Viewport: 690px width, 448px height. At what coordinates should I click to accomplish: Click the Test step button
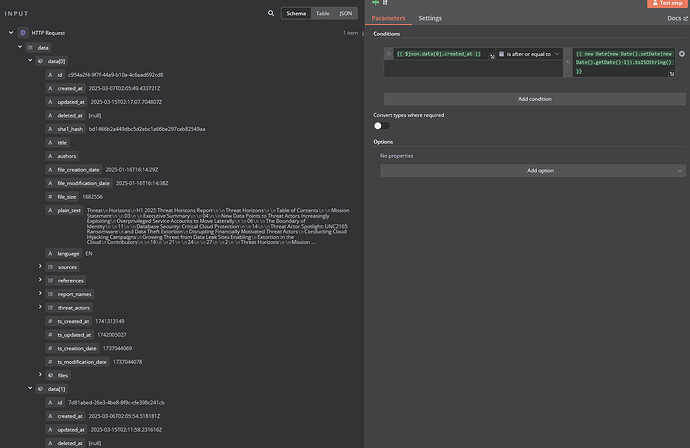pyautogui.click(x=667, y=3)
